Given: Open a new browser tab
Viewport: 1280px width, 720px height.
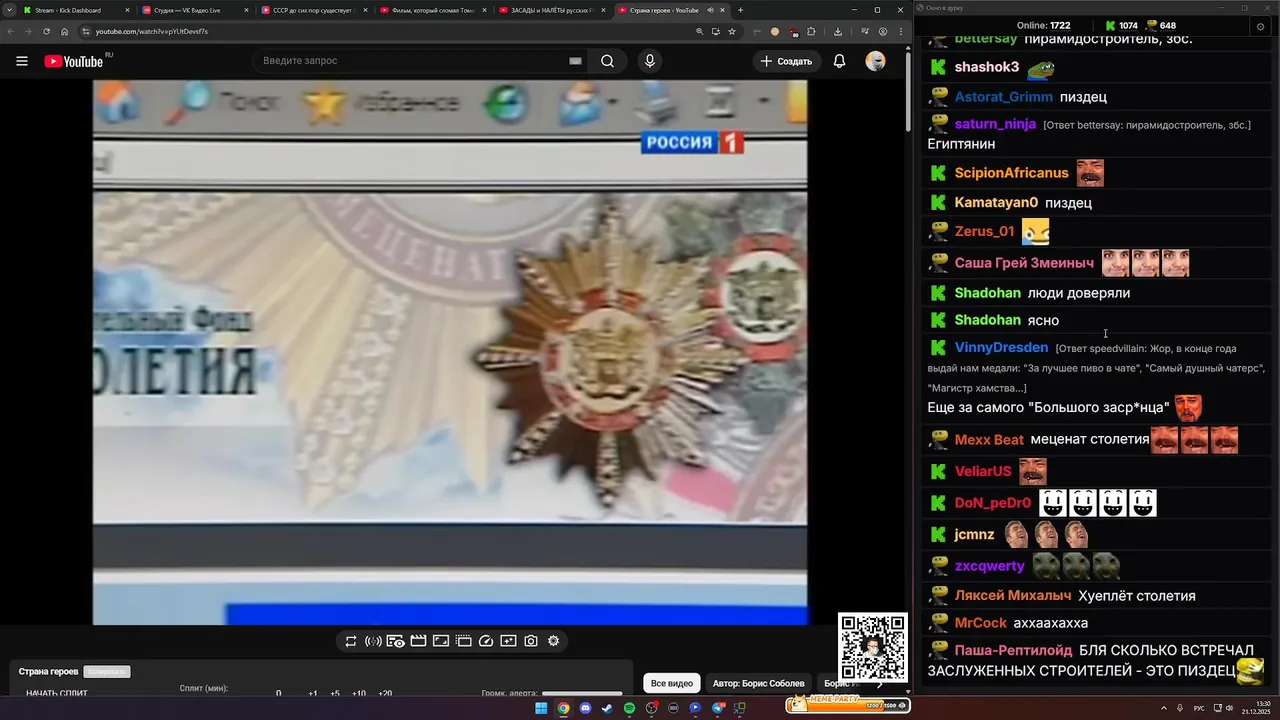Looking at the screenshot, I should tap(740, 10).
